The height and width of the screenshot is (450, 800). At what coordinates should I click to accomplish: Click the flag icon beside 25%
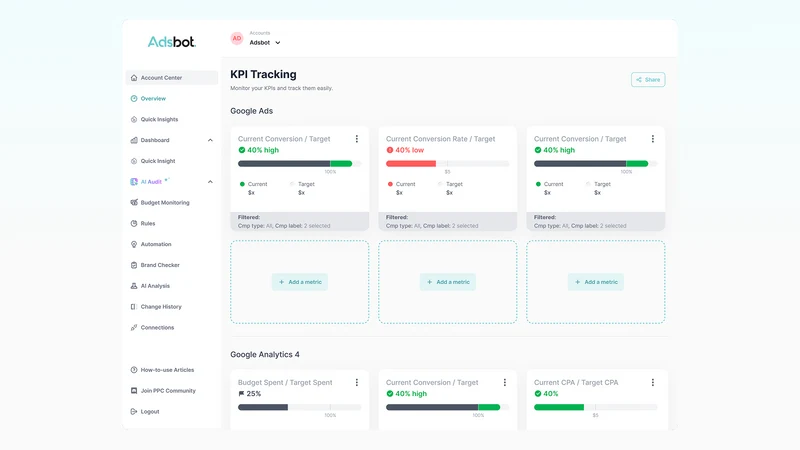(242, 394)
